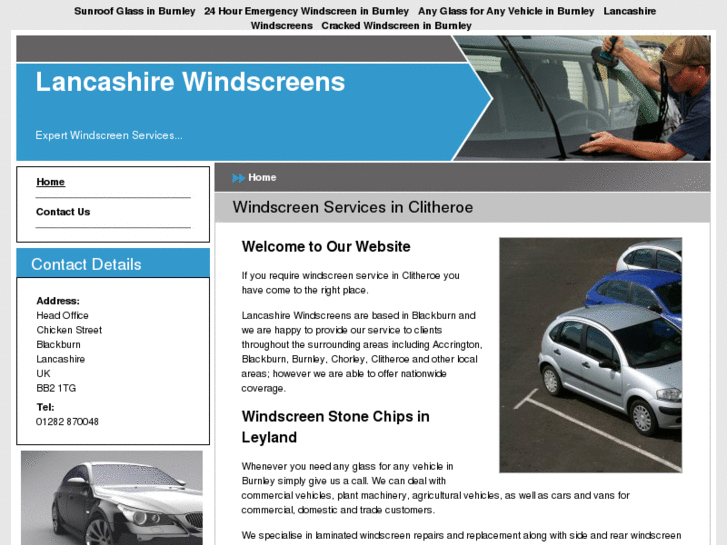This screenshot has height=545, width=727.
Task: Click the Windscreen Stone Chips in Leyland heading
Action: pos(336,427)
